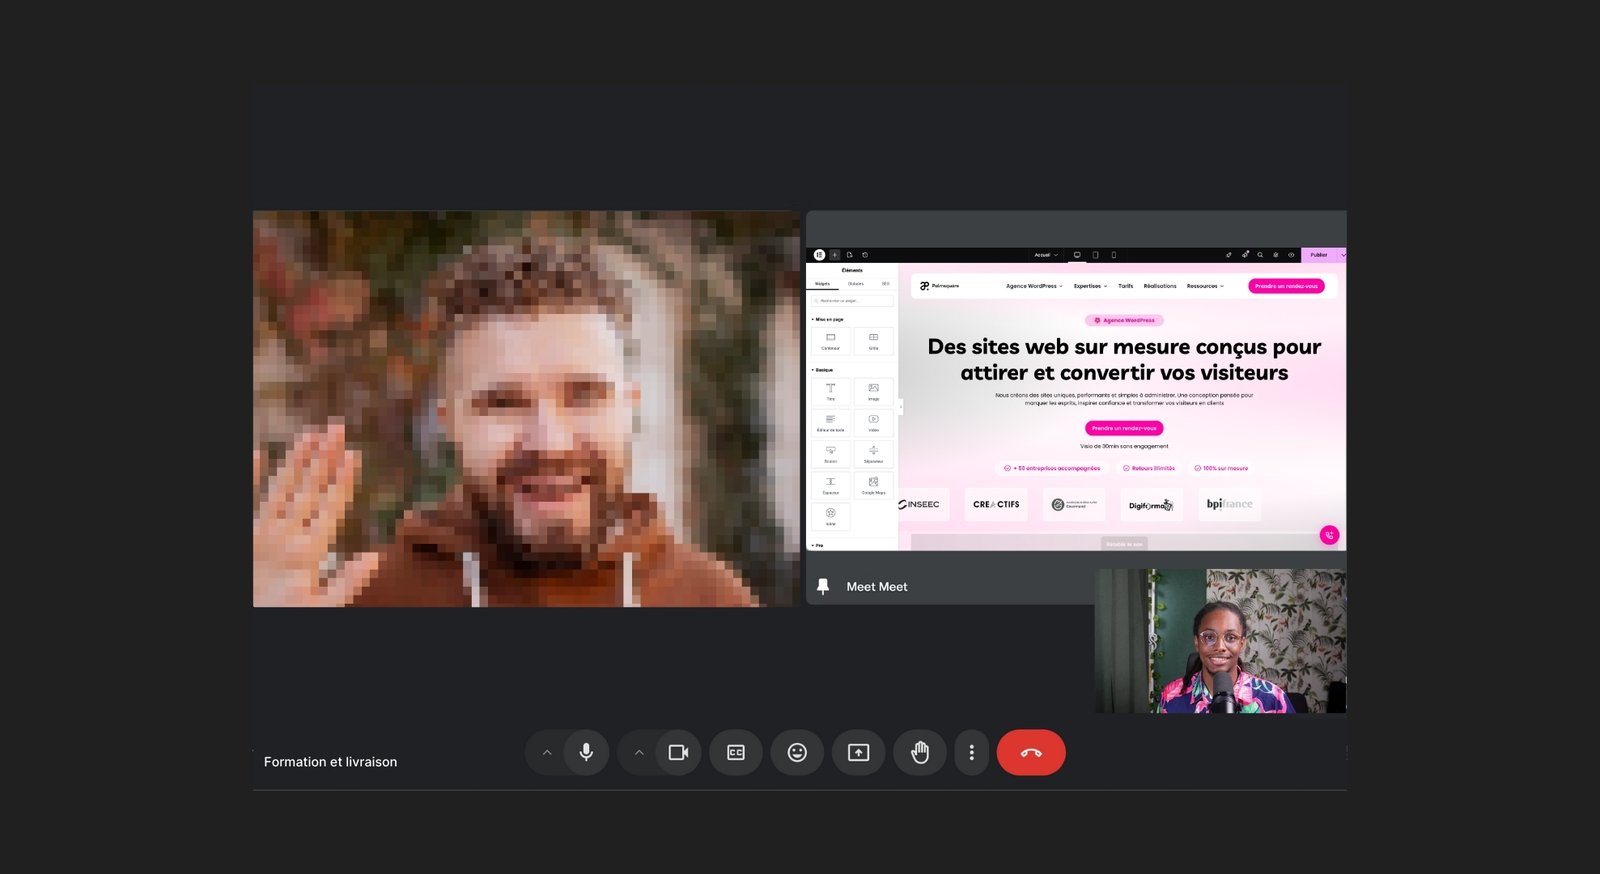Turn off the camera
The height and width of the screenshot is (874, 1600).
(678, 752)
